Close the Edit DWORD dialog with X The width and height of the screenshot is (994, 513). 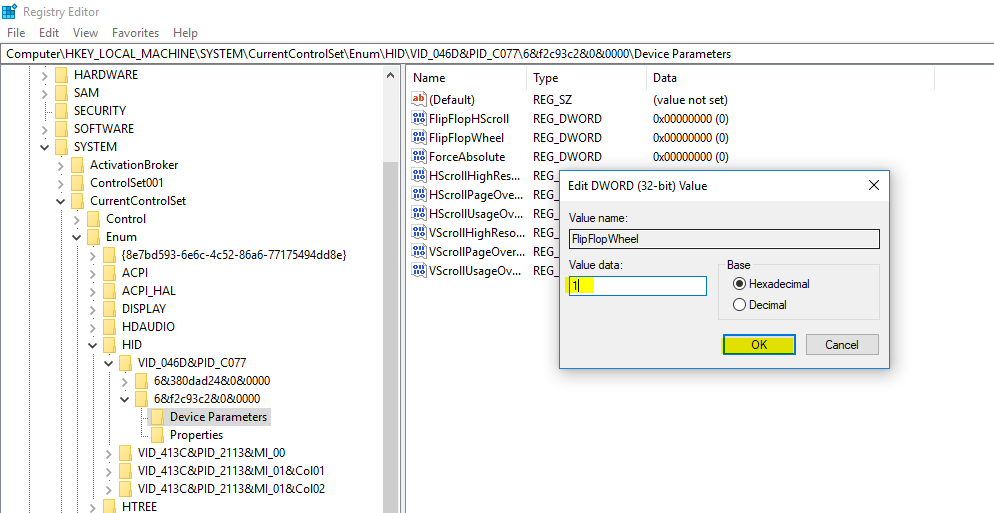click(x=873, y=185)
